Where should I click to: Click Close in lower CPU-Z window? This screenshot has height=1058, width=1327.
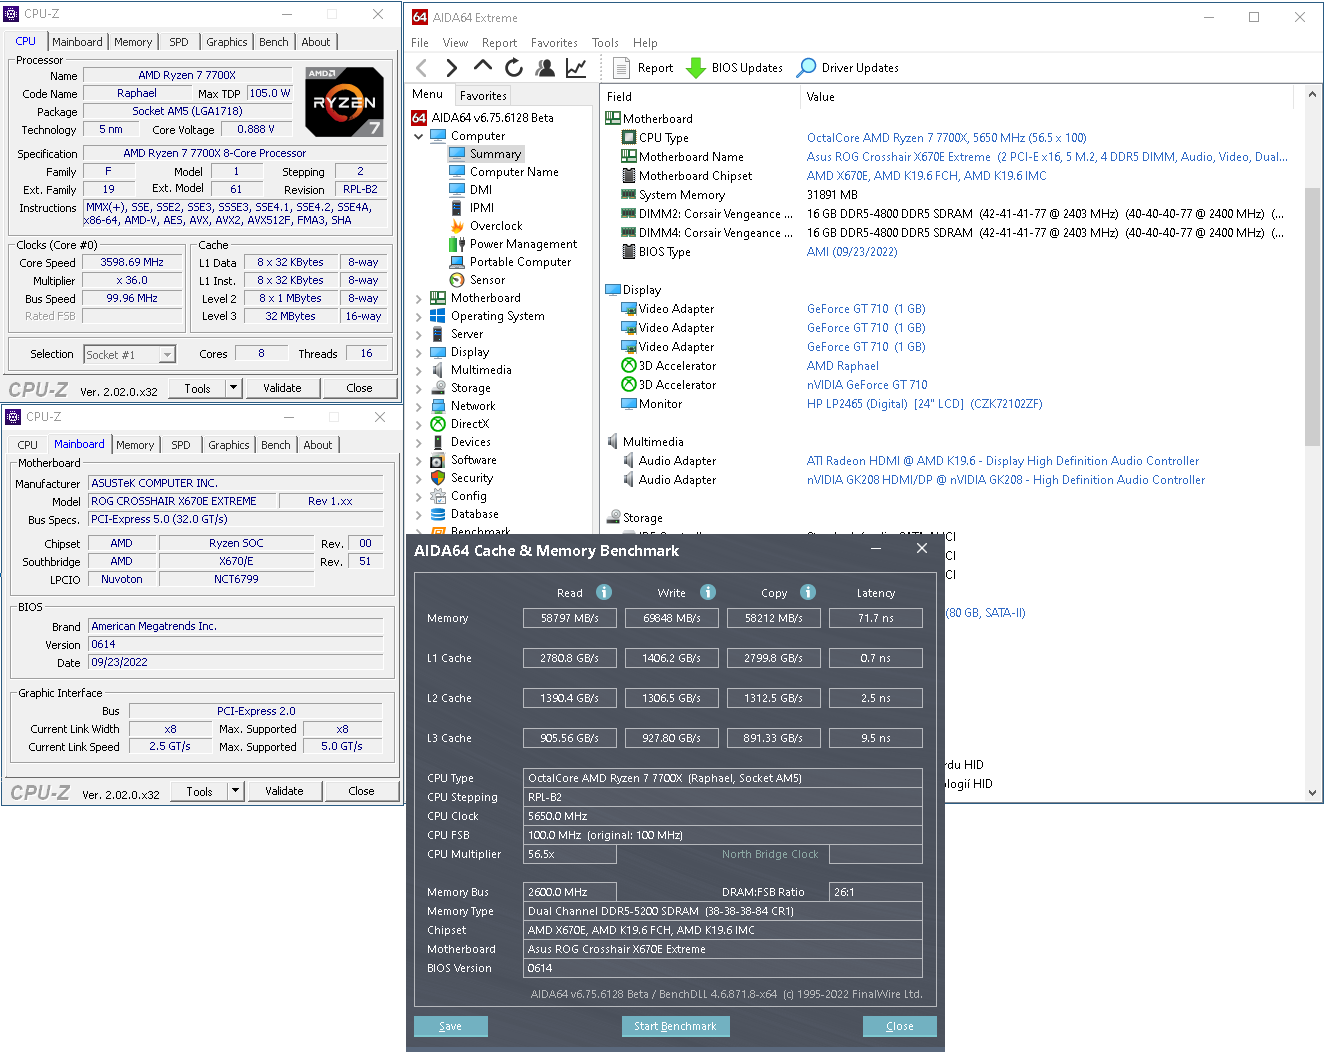361,791
